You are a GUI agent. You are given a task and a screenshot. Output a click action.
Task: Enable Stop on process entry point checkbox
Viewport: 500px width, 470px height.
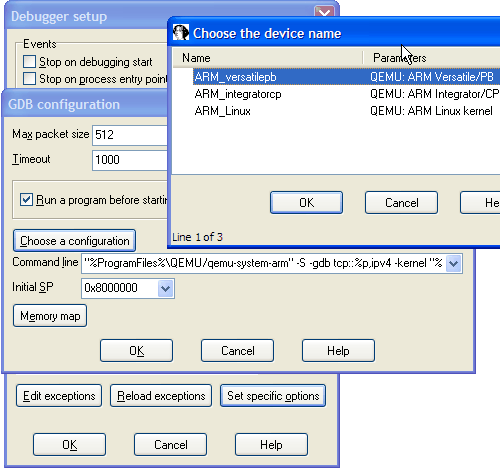pos(29,79)
